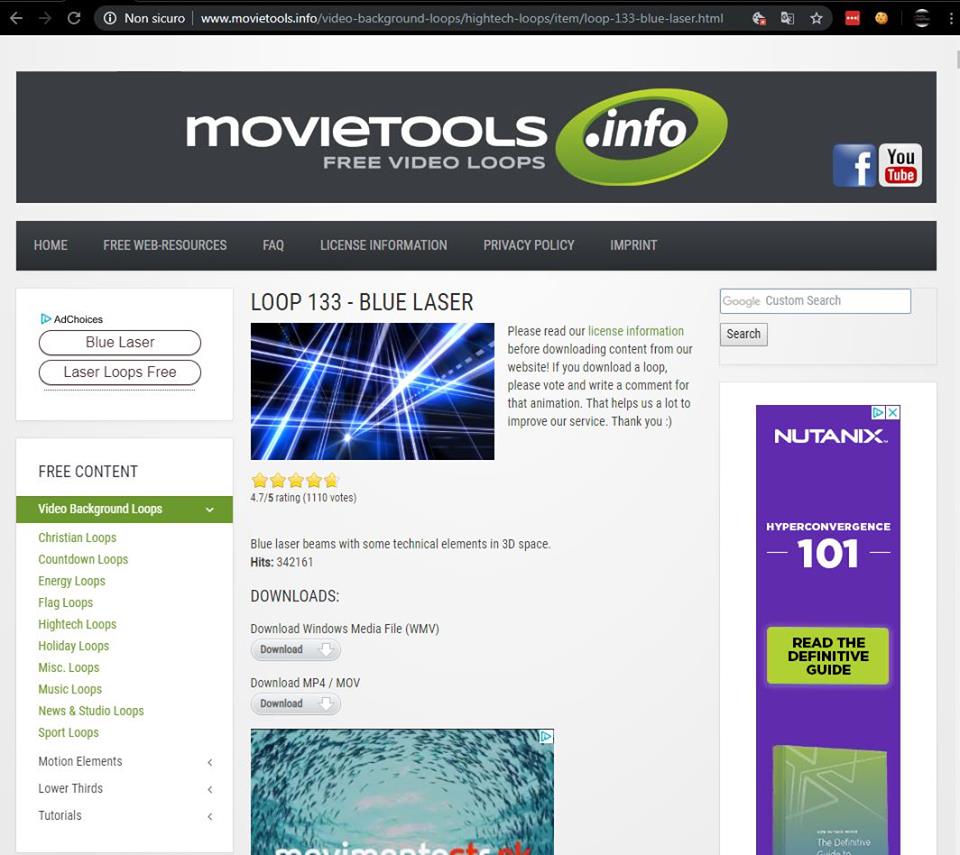
Task: Open the Chrome three-dot menu
Action: click(x=950, y=18)
